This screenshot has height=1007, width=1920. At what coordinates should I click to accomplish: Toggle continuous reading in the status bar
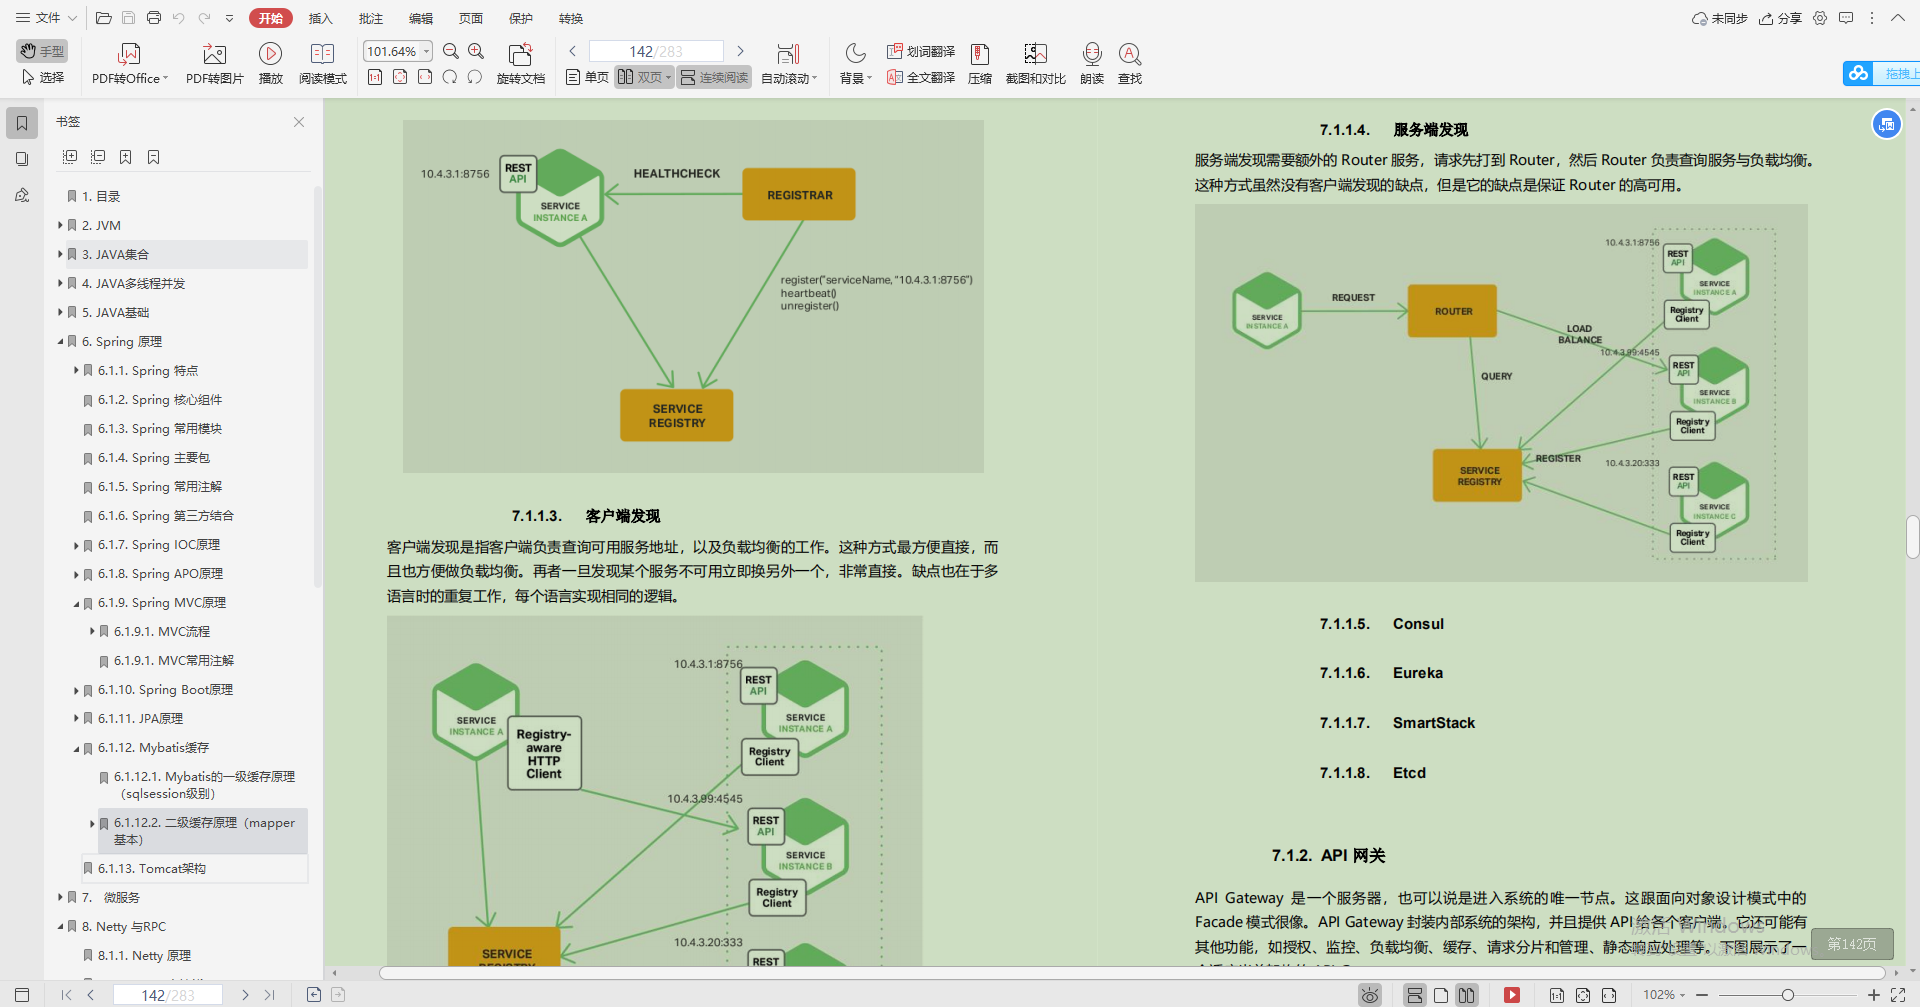pos(1414,995)
